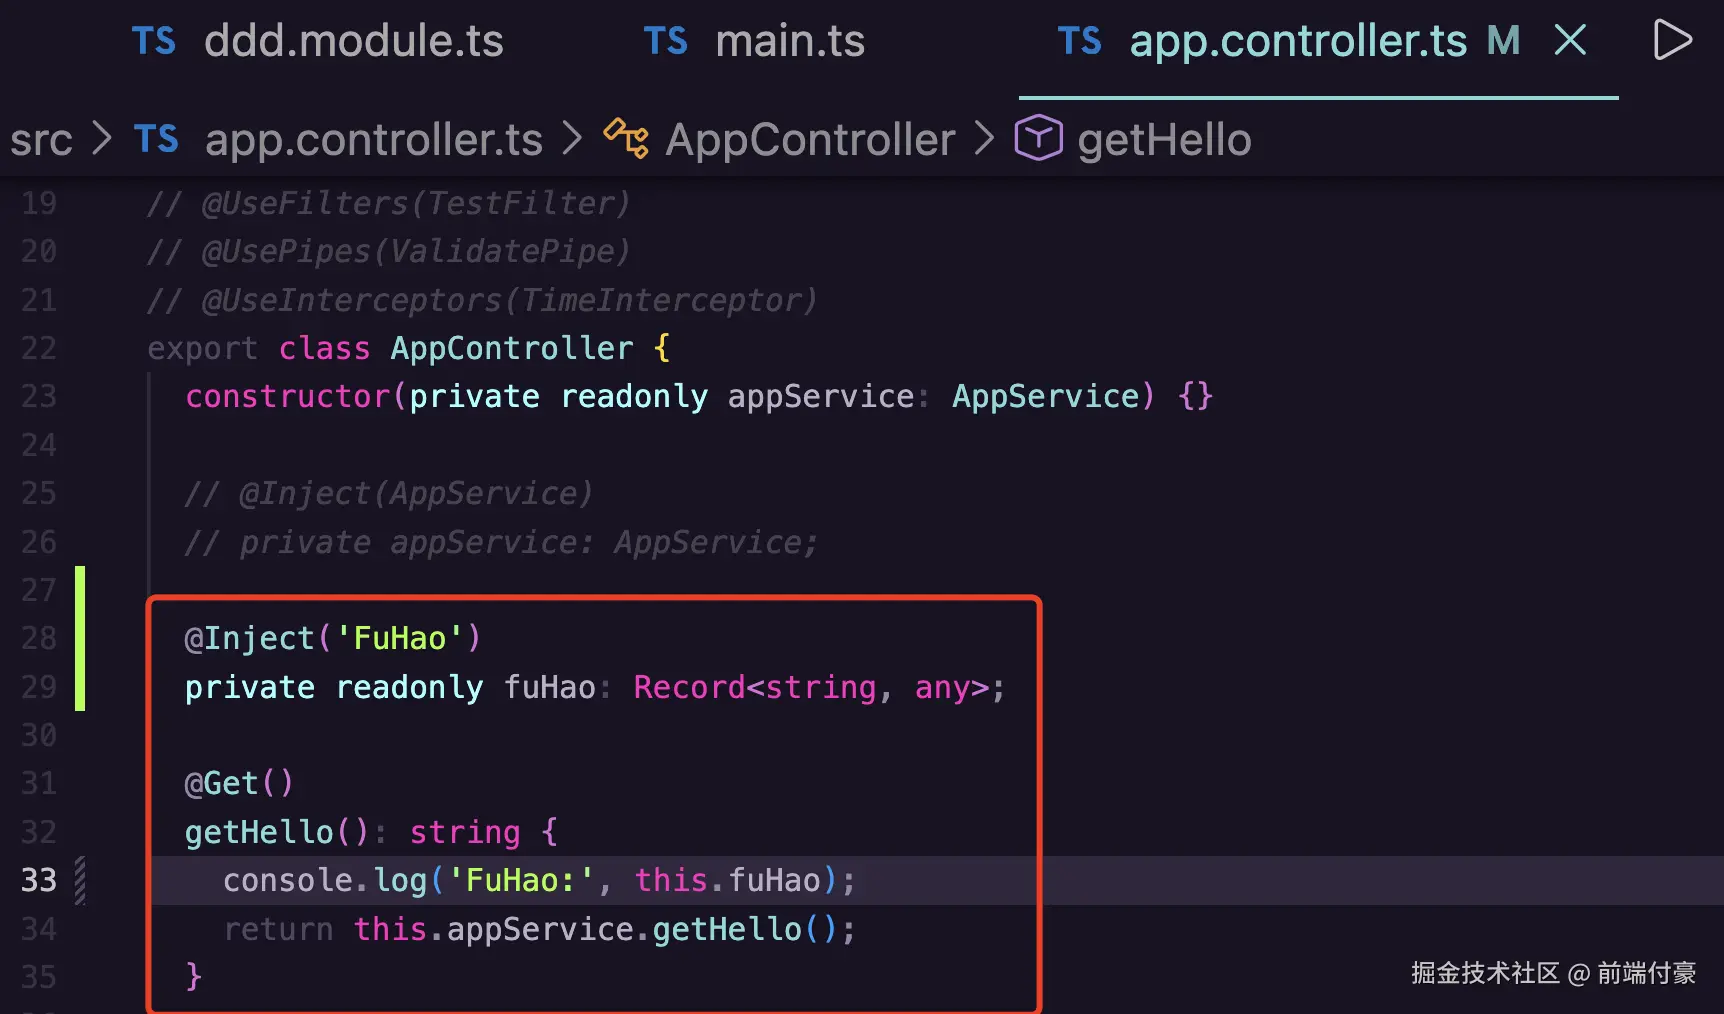Run the file with the play icon
1724x1014 pixels.
[1672, 40]
